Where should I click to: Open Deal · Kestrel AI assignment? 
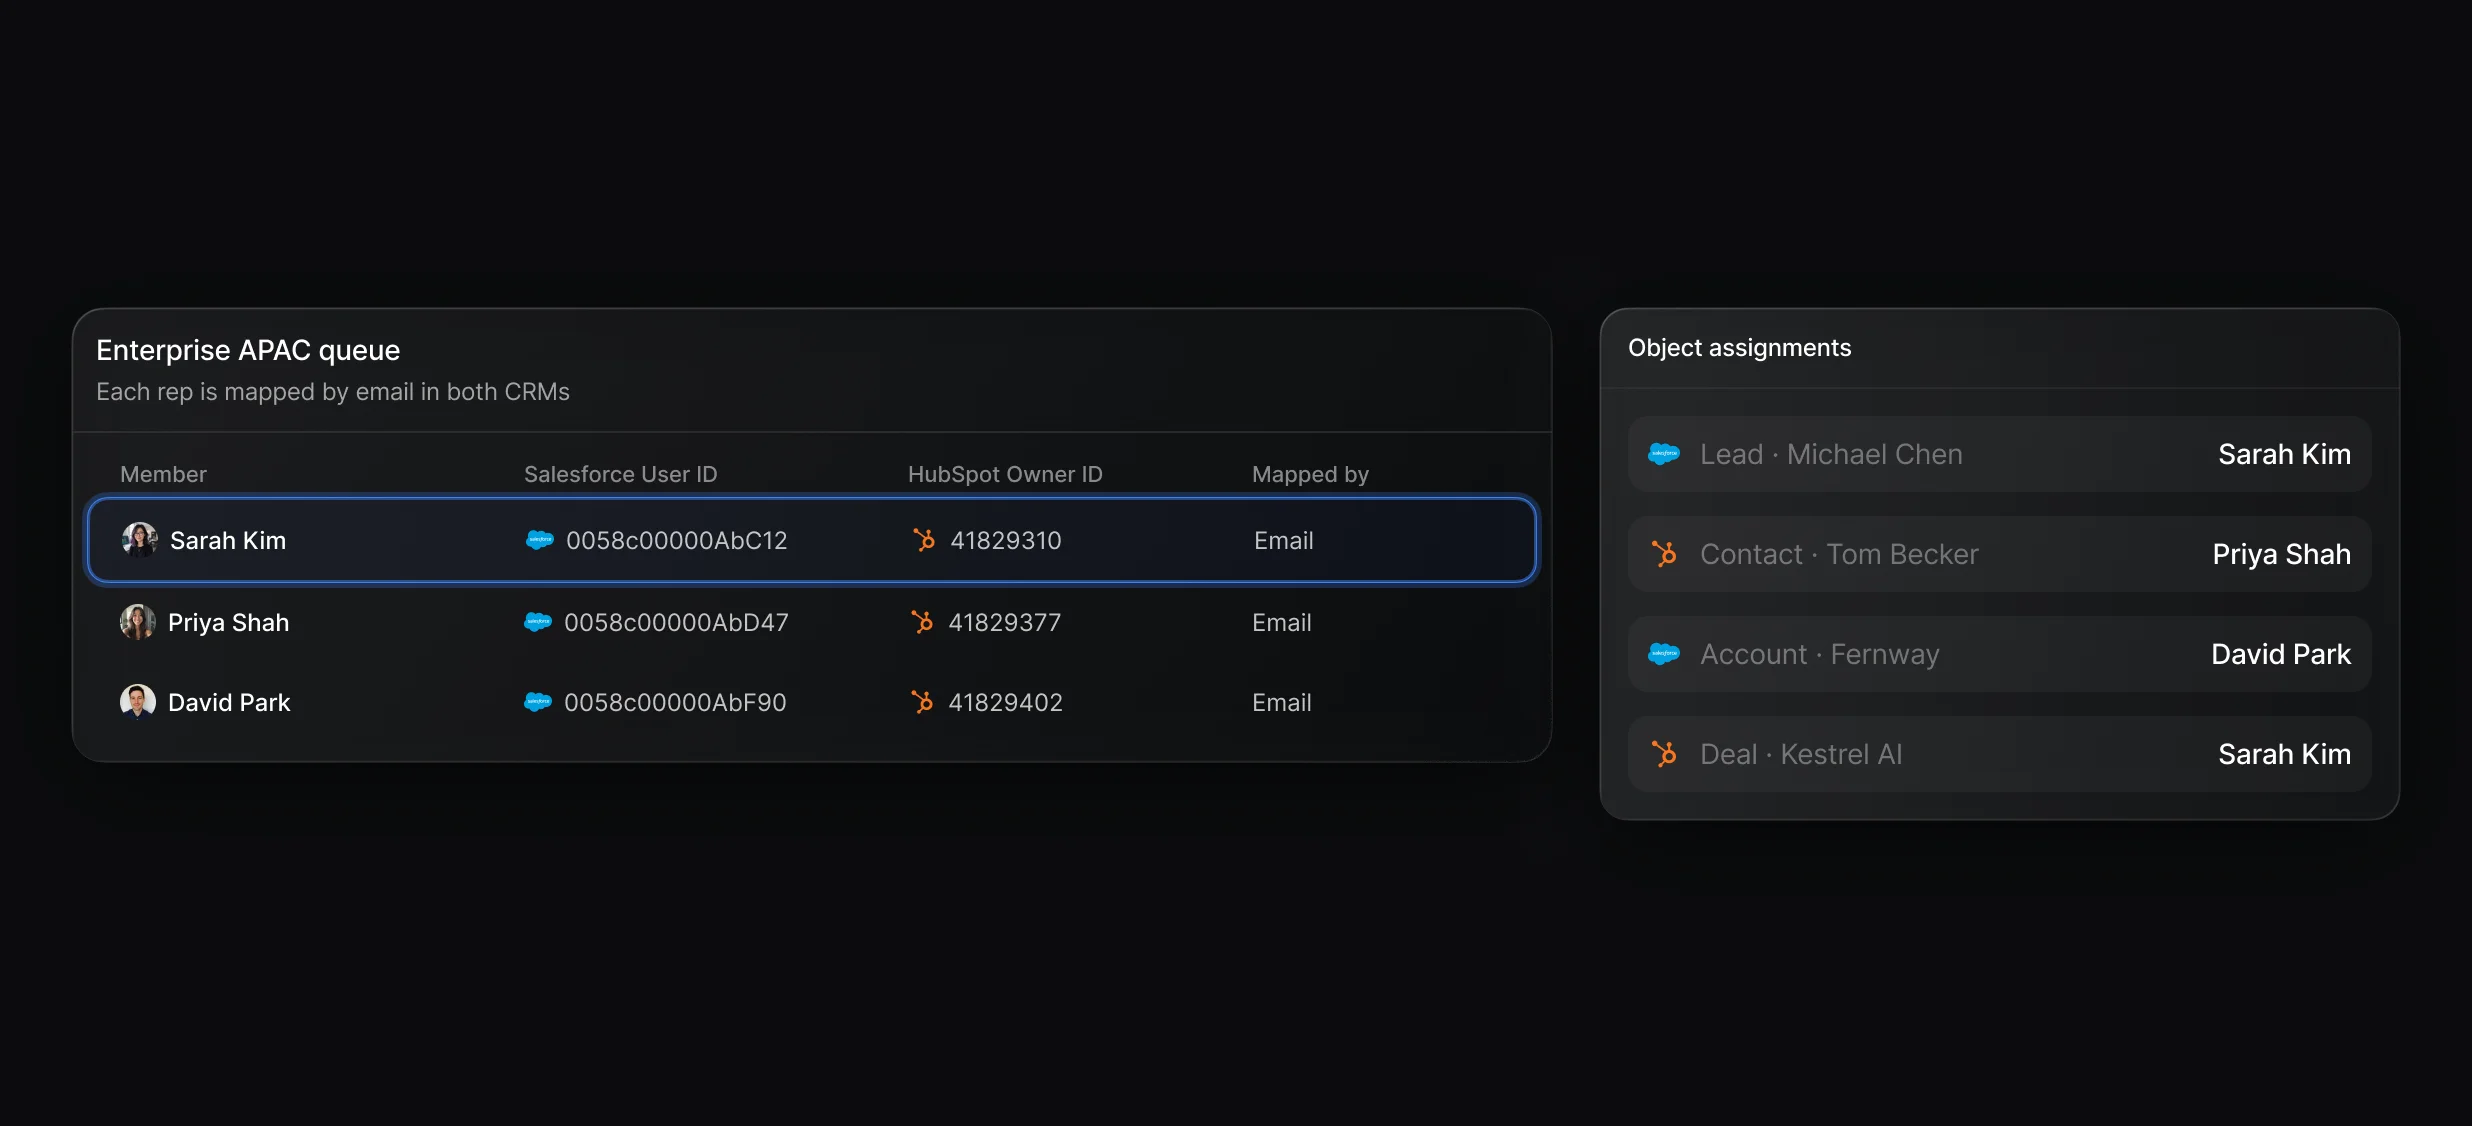[2000, 754]
